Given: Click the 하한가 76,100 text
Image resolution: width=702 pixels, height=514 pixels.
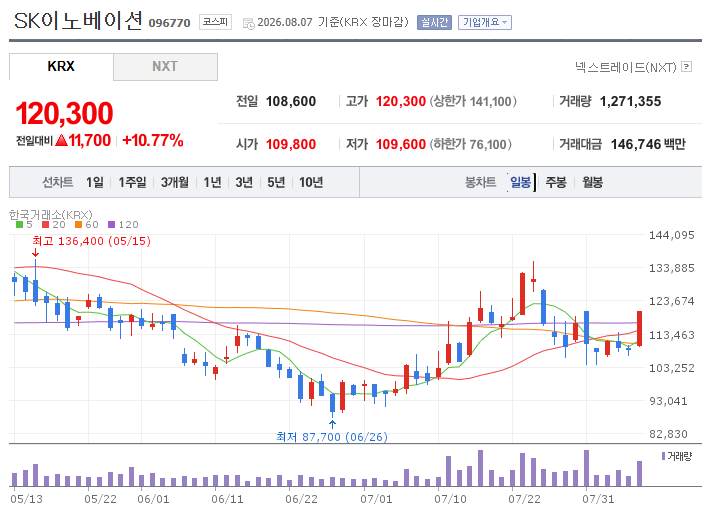Looking at the screenshot, I should [471, 144].
